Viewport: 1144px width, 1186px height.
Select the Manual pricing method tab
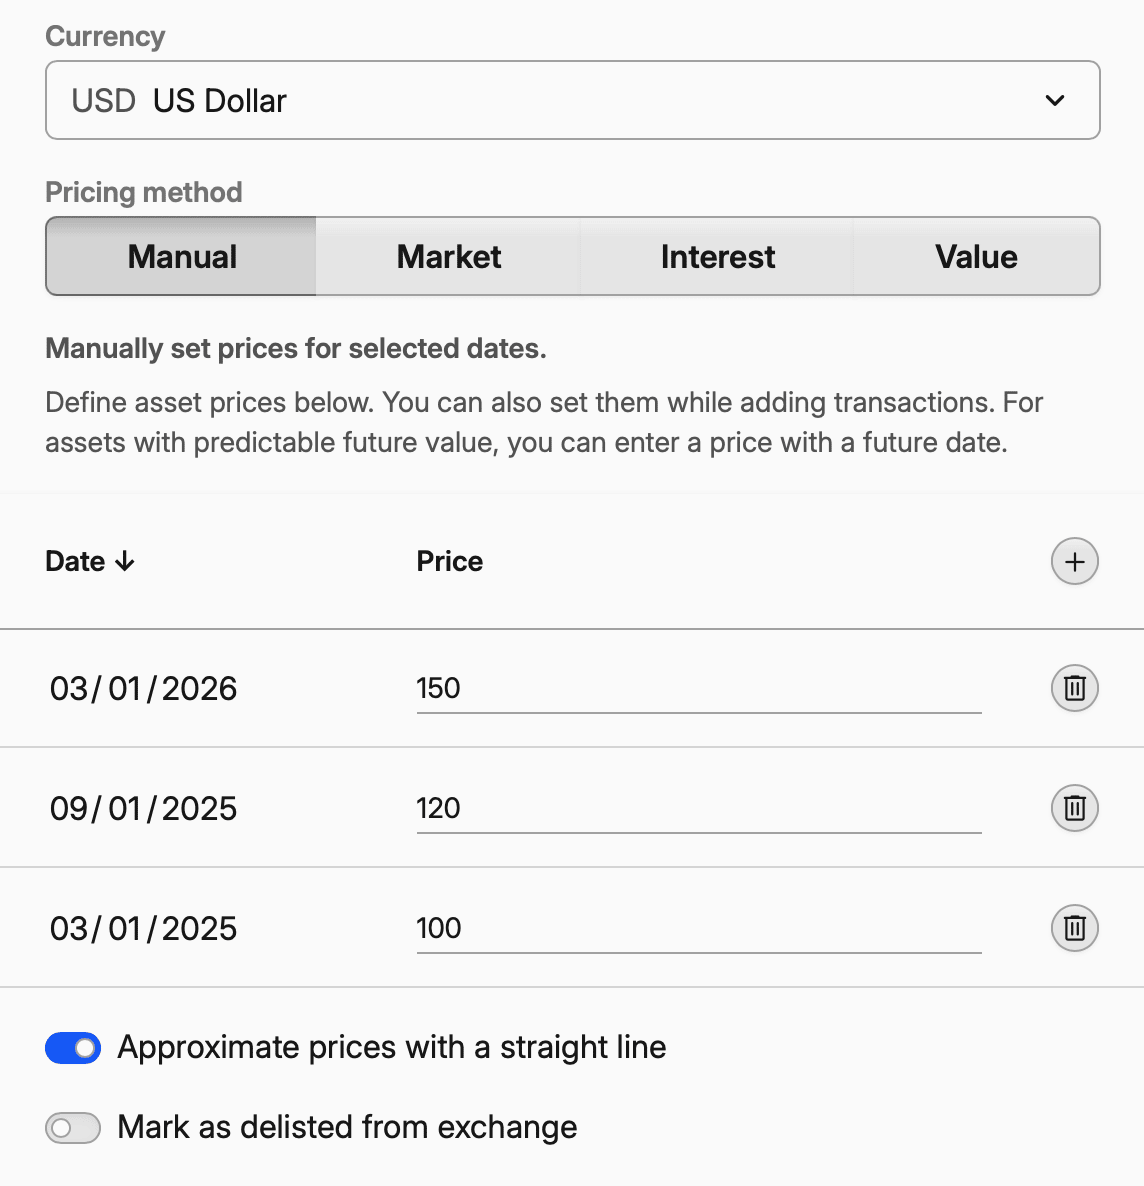tap(182, 257)
